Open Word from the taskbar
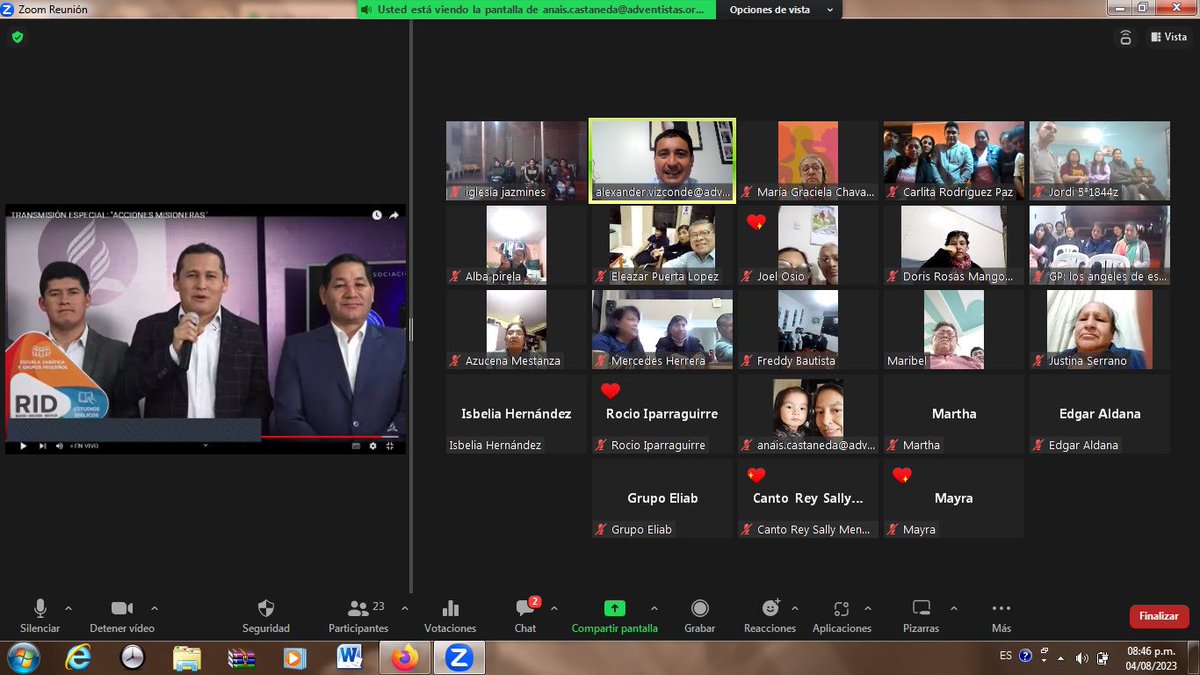1200x675 pixels. (x=349, y=657)
